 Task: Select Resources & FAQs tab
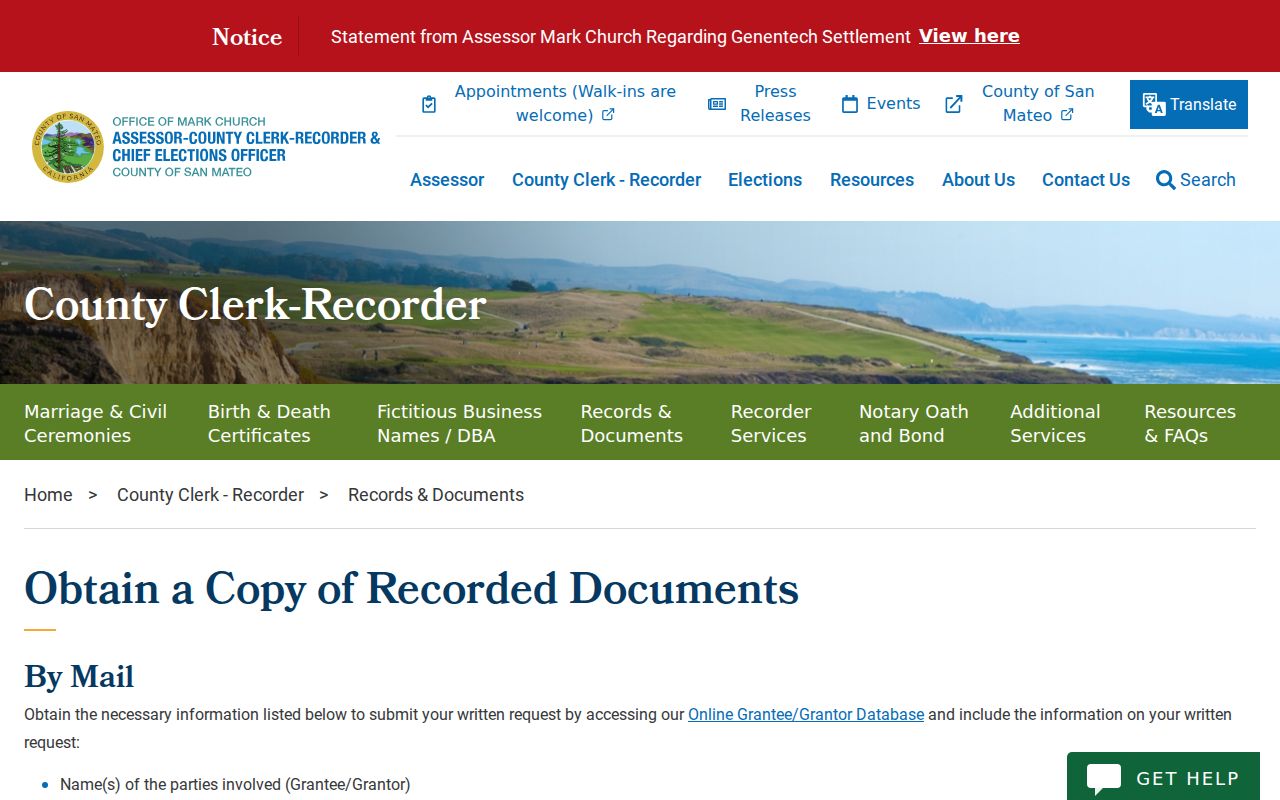click(1190, 423)
